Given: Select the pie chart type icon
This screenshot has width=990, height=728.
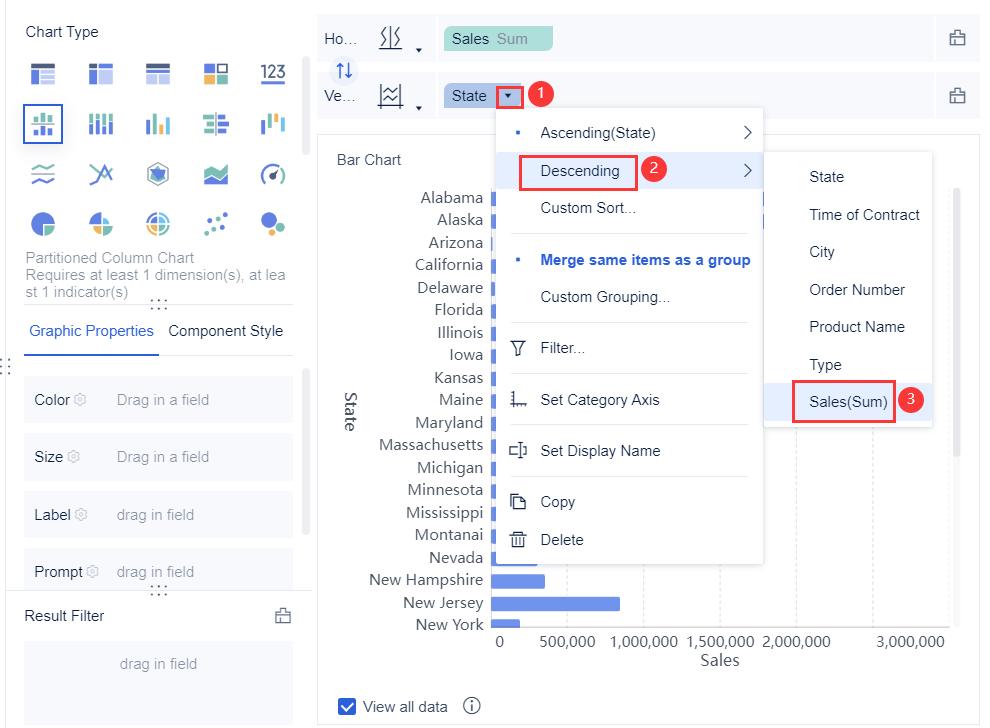Looking at the screenshot, I should tap(43, 223).
